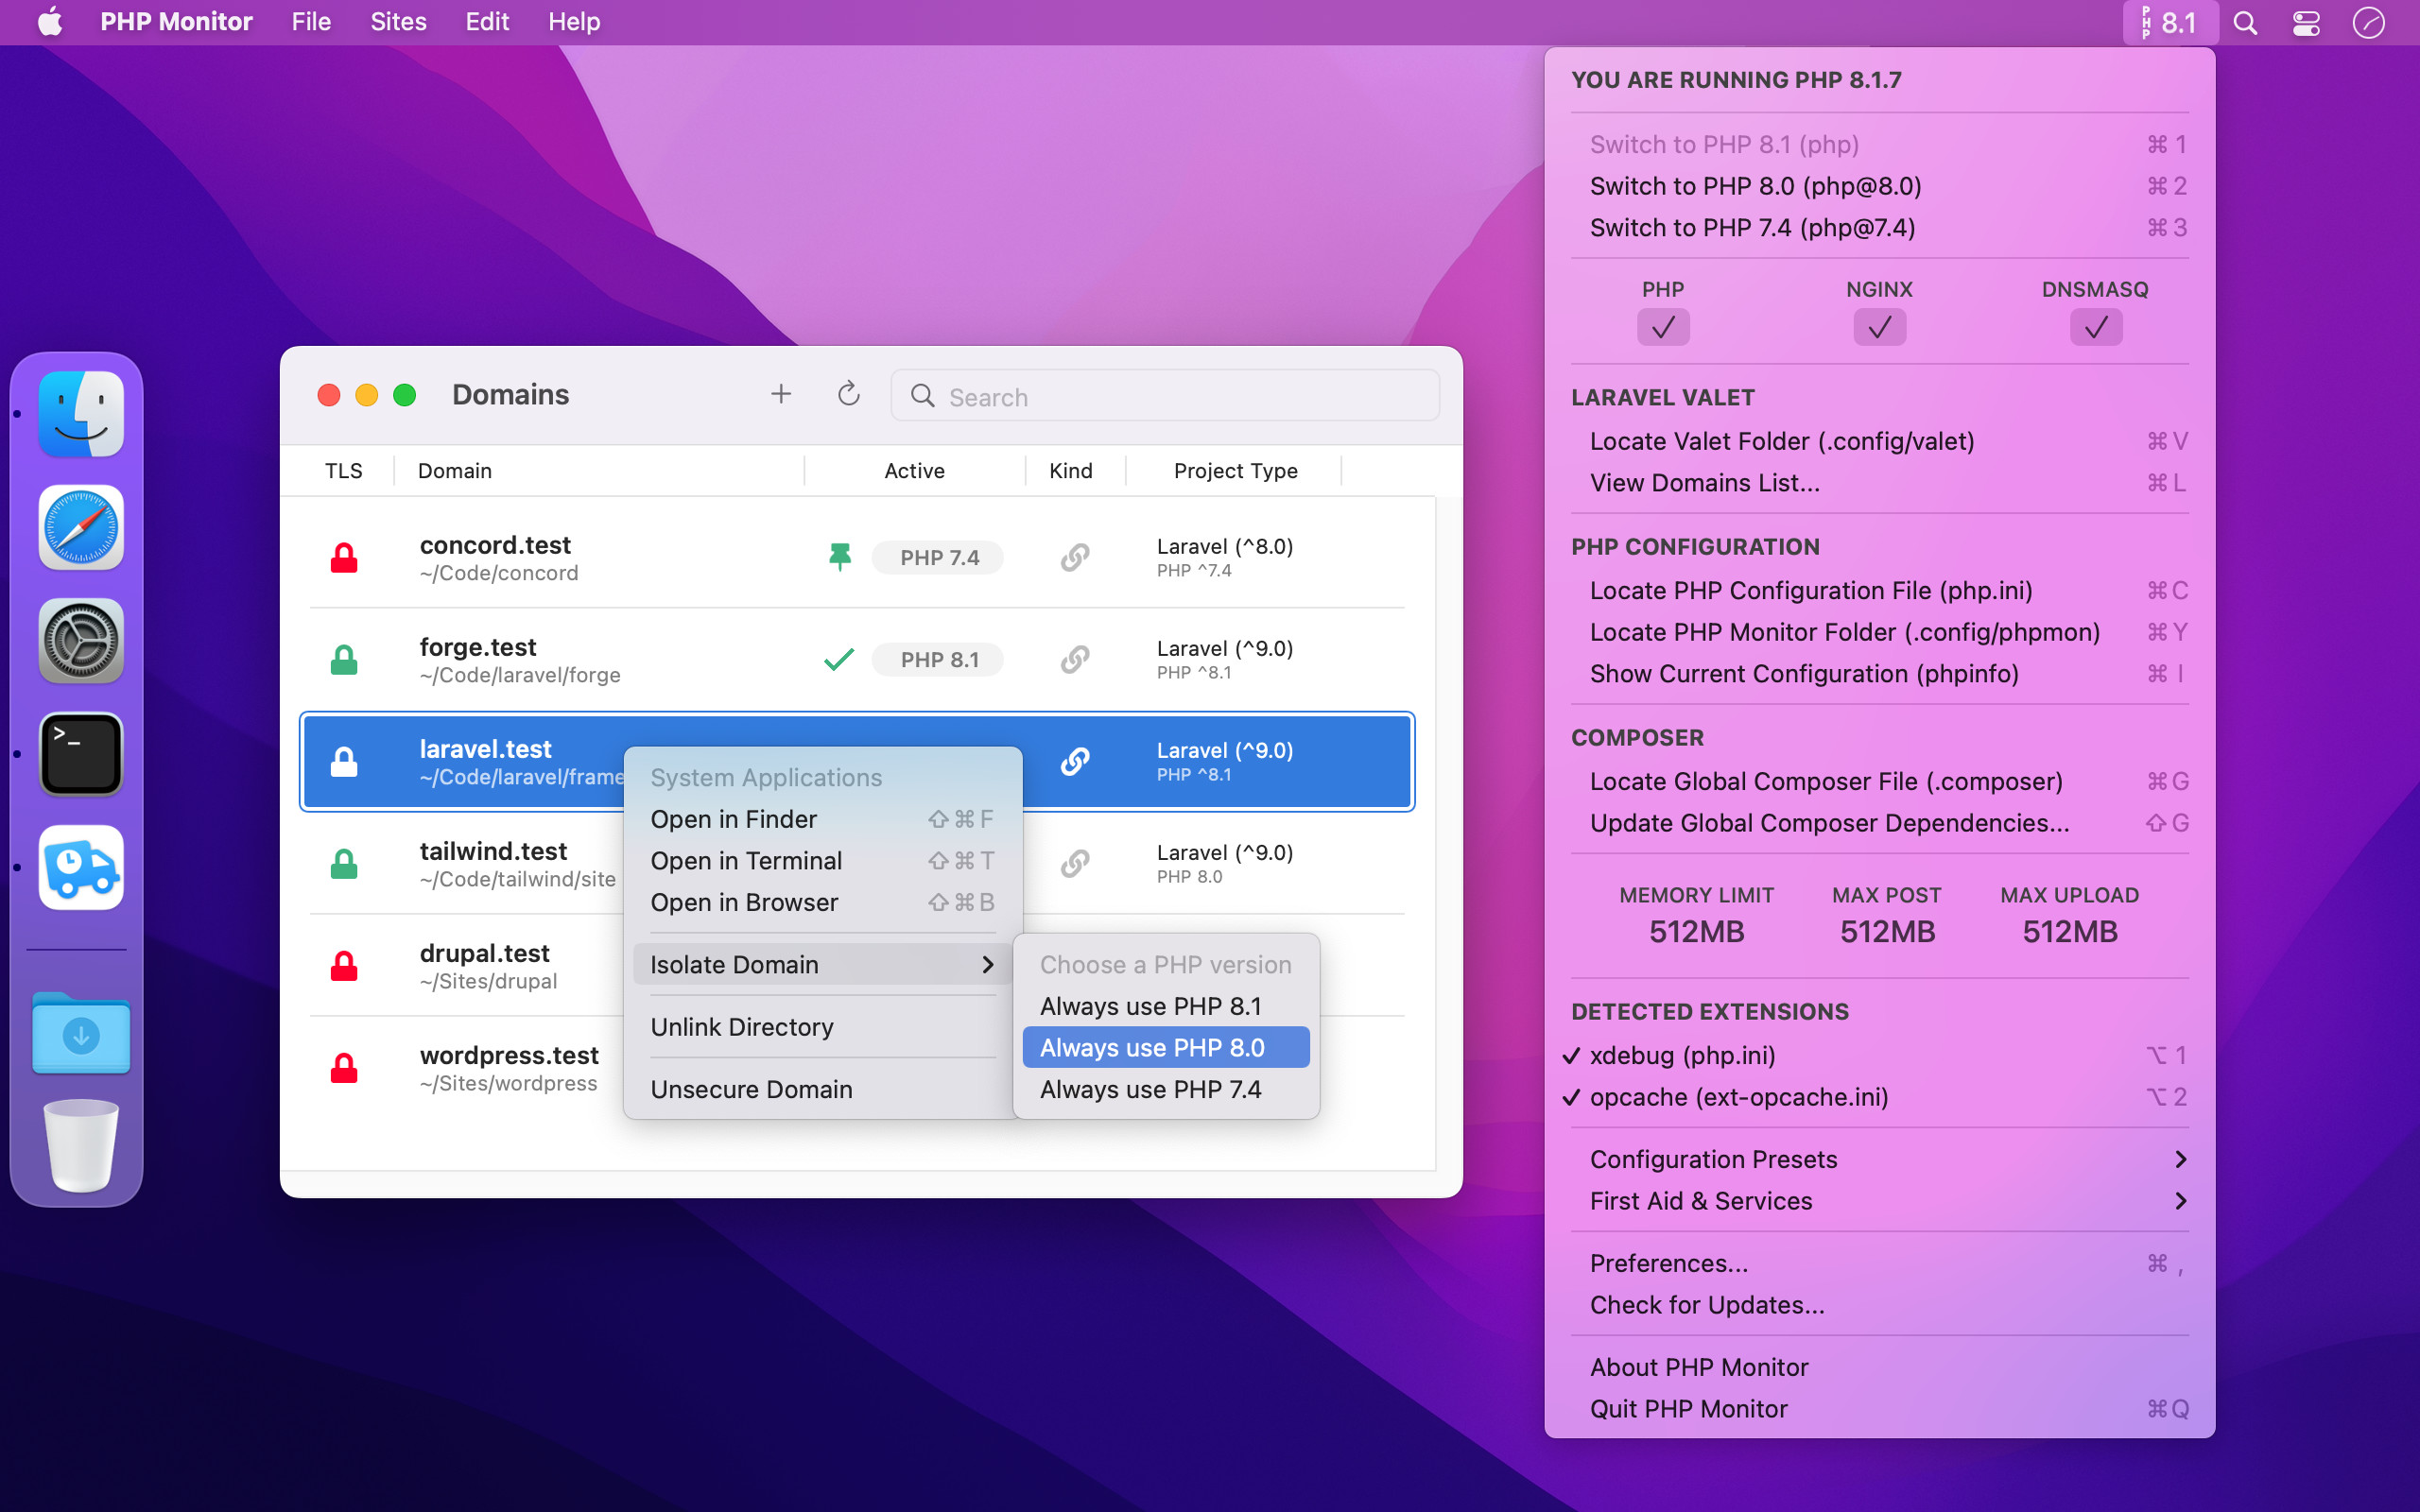Click the link kind icon for laravel.test

(x=1075, y=761)
